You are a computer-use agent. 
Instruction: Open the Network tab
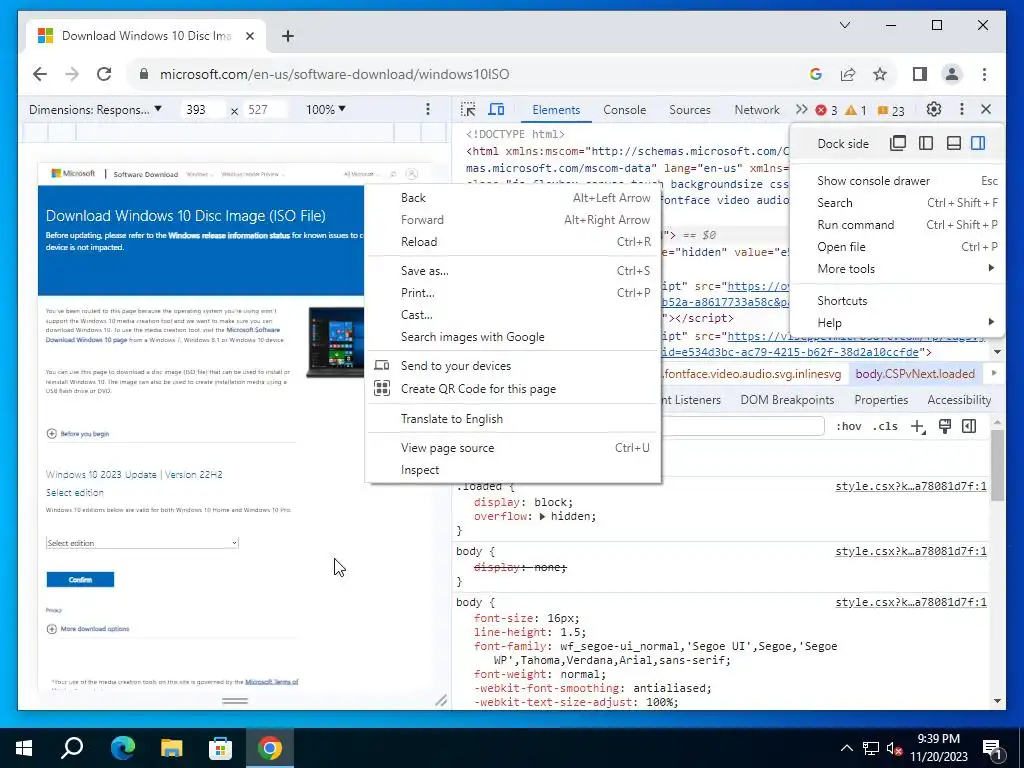coord(757,110)
